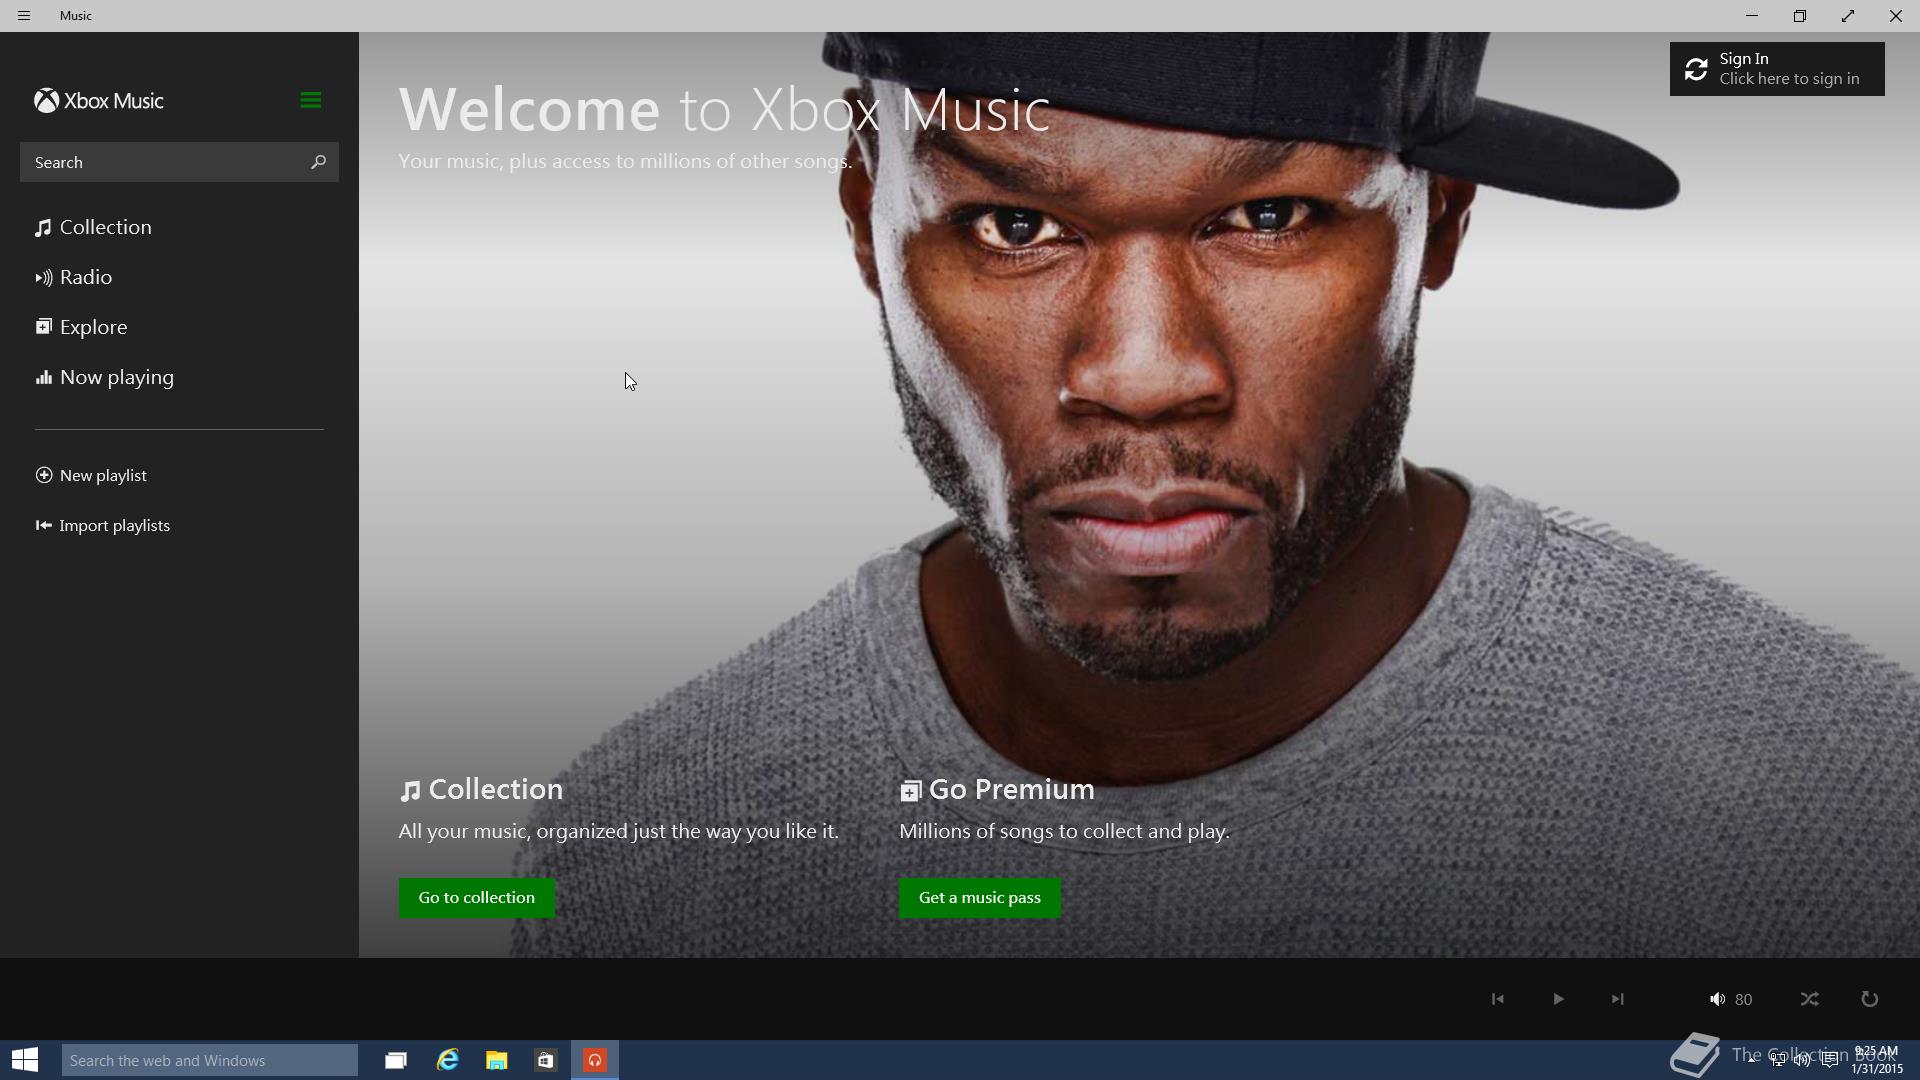Skip to previous track

click(1497, 999)
